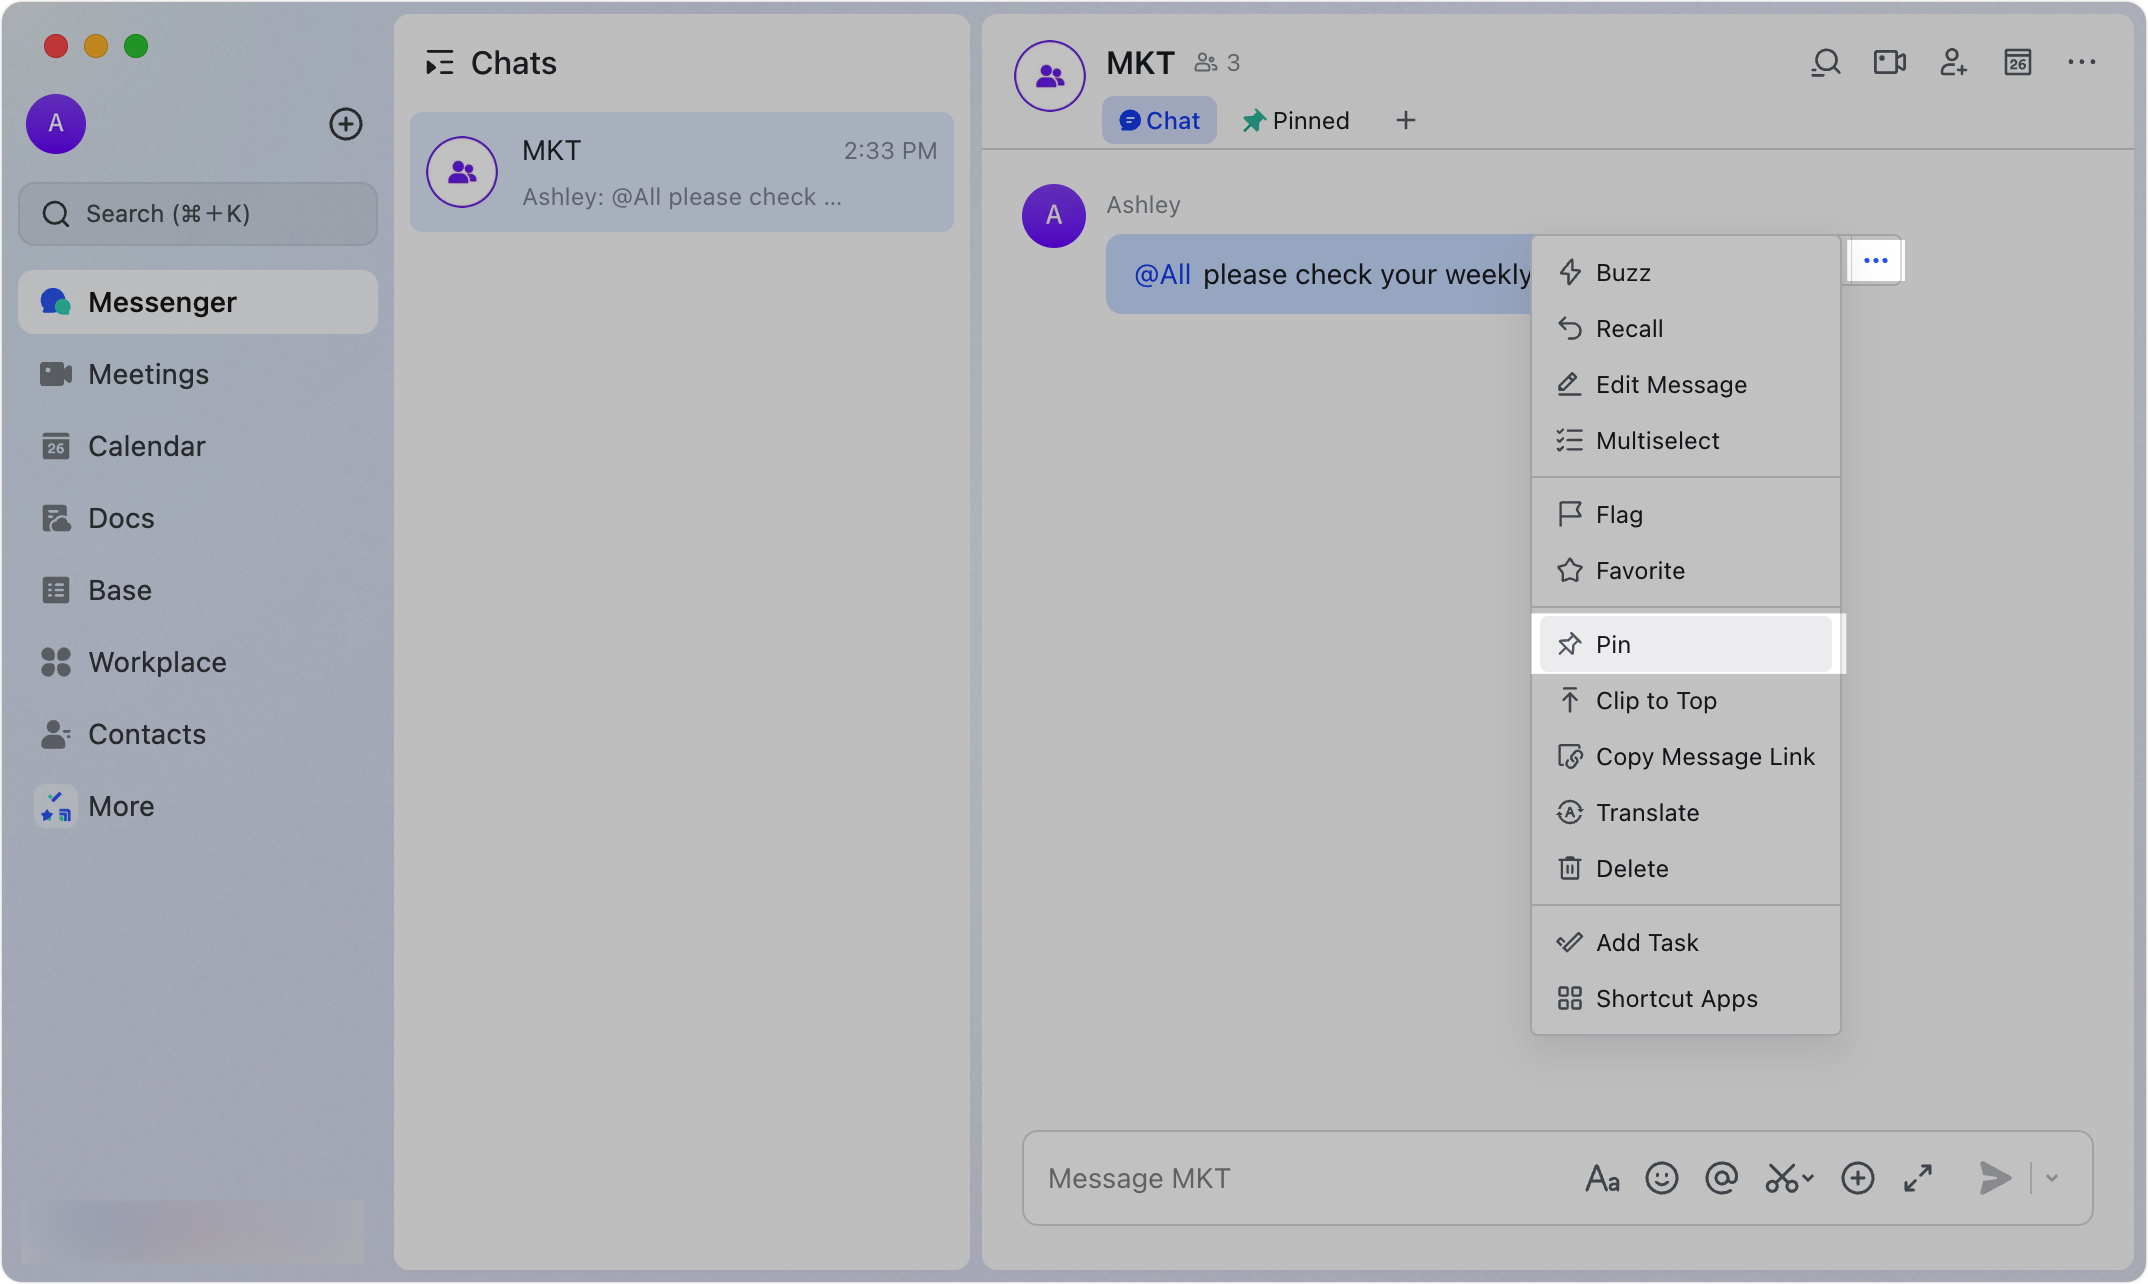Open Contacts from the sidebar
Image resolution: width=2148 pixels, height=1284 pixels.
tap(147, 733)
